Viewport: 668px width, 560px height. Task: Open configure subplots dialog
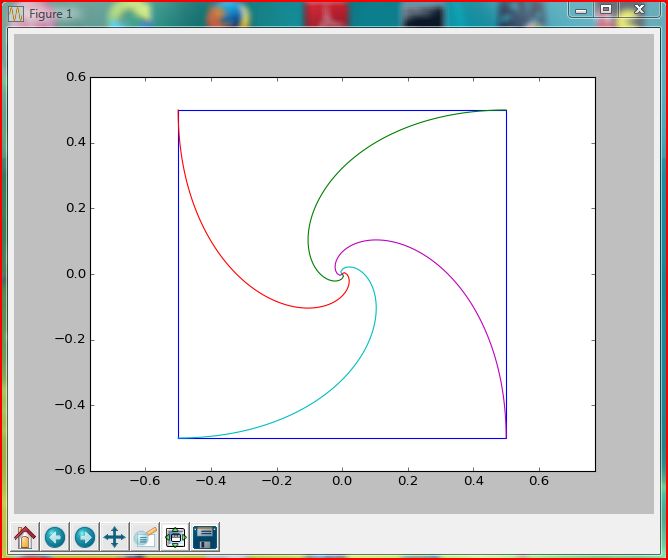click(175, 537)
